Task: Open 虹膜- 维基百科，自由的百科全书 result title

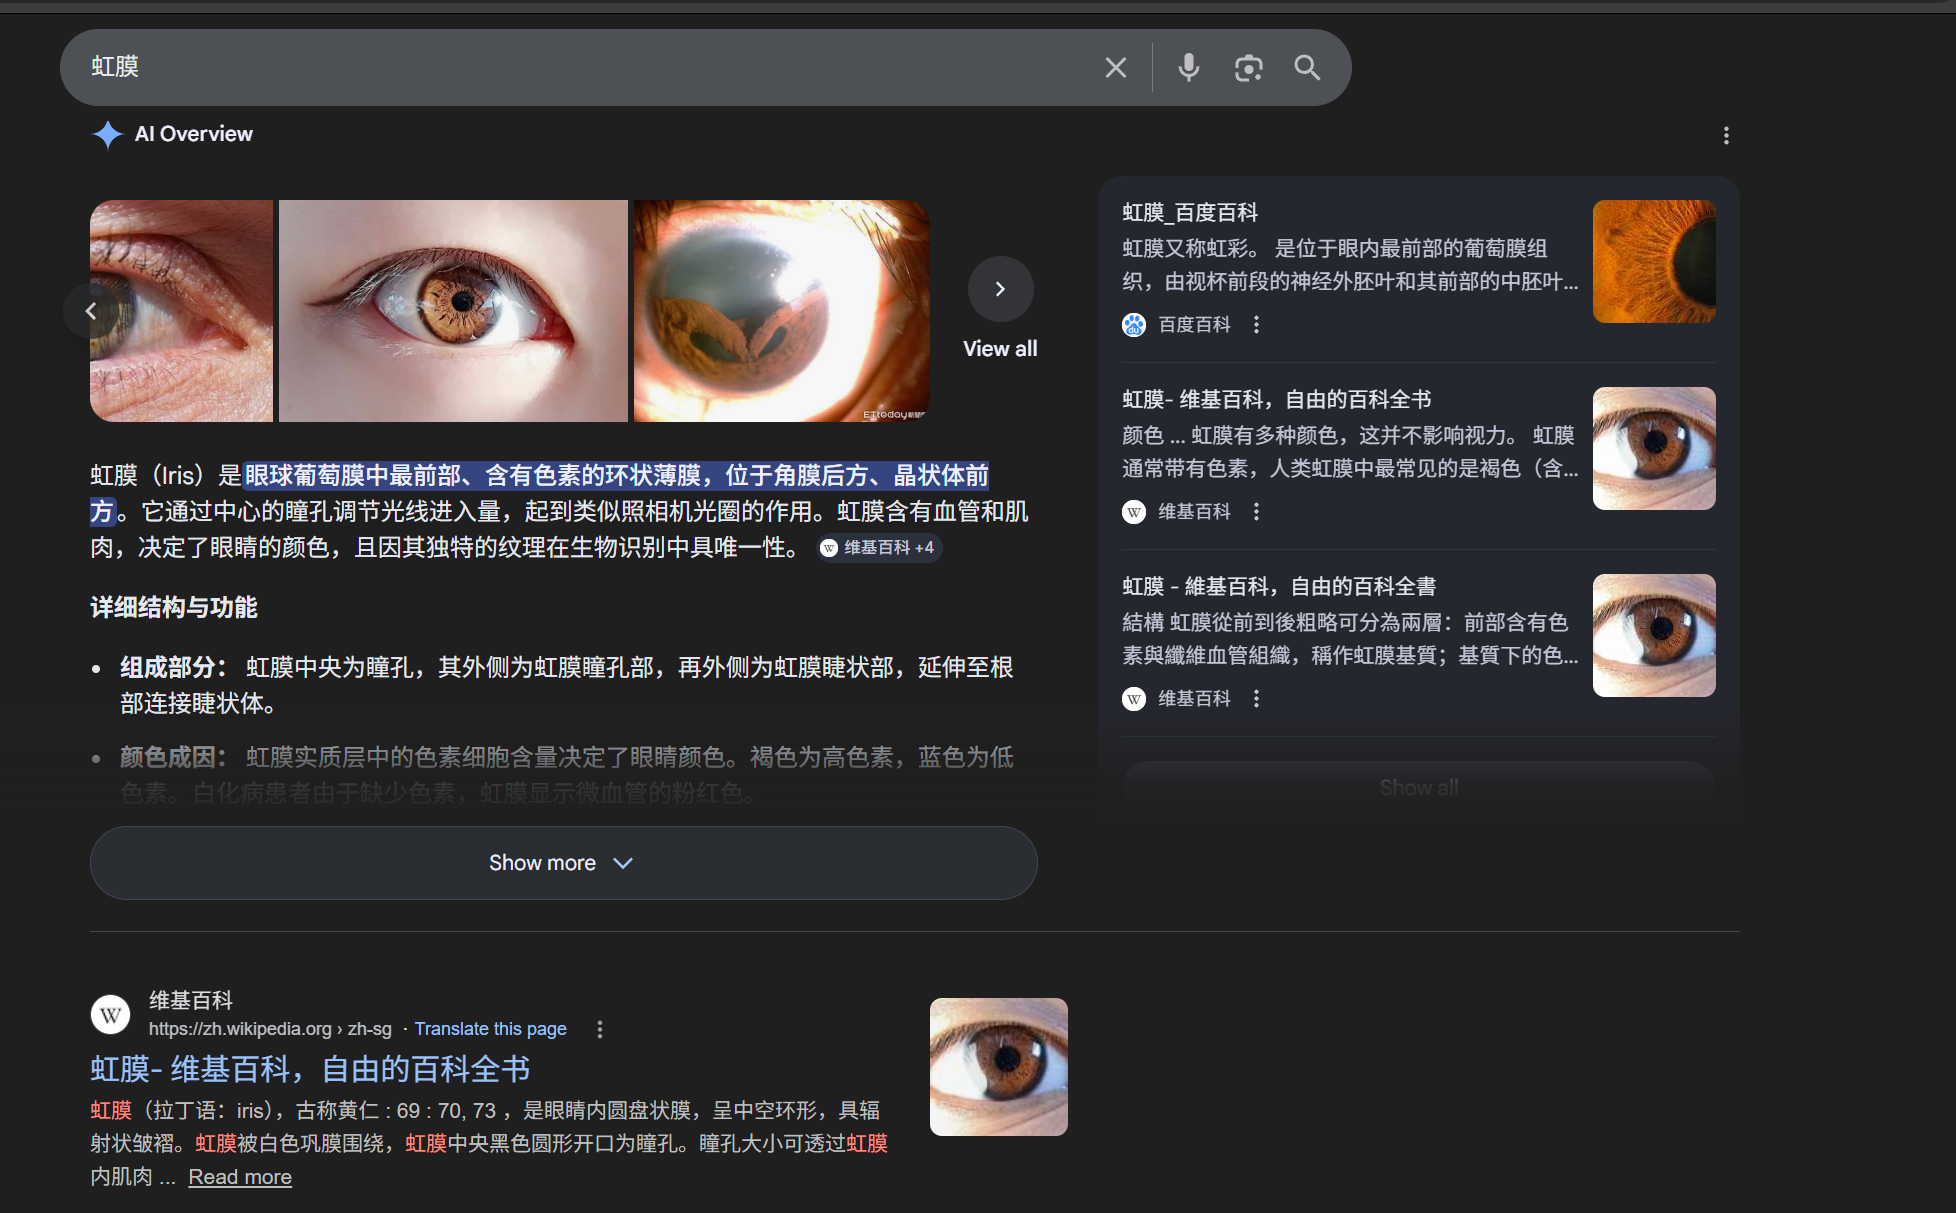Action: point(310,1069)
